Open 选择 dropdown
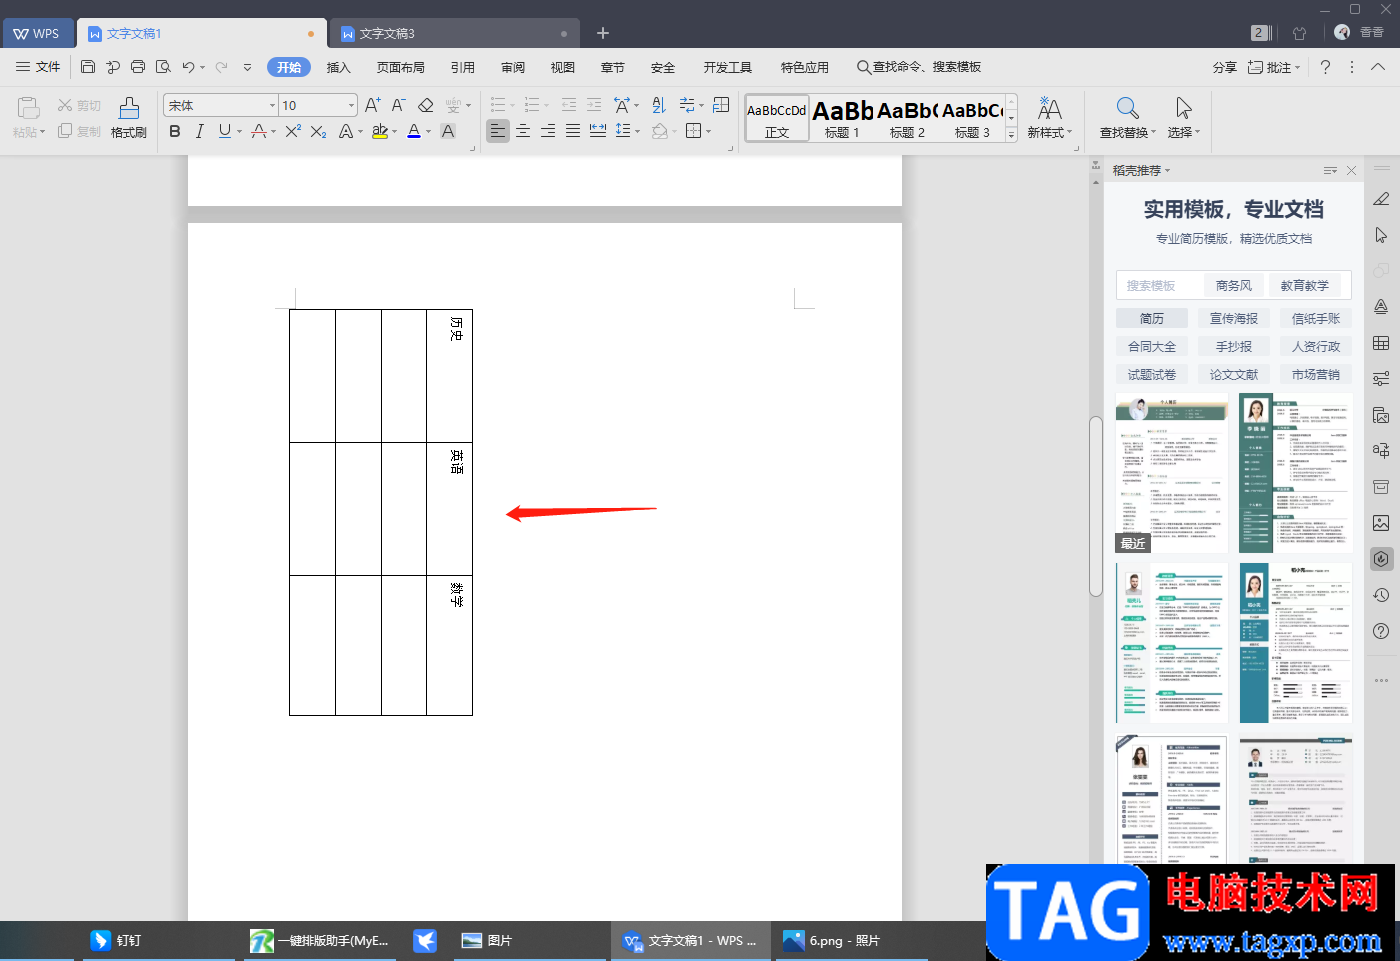The width and height of the screenshot is (1400, 961). (x=1184, y=118)
